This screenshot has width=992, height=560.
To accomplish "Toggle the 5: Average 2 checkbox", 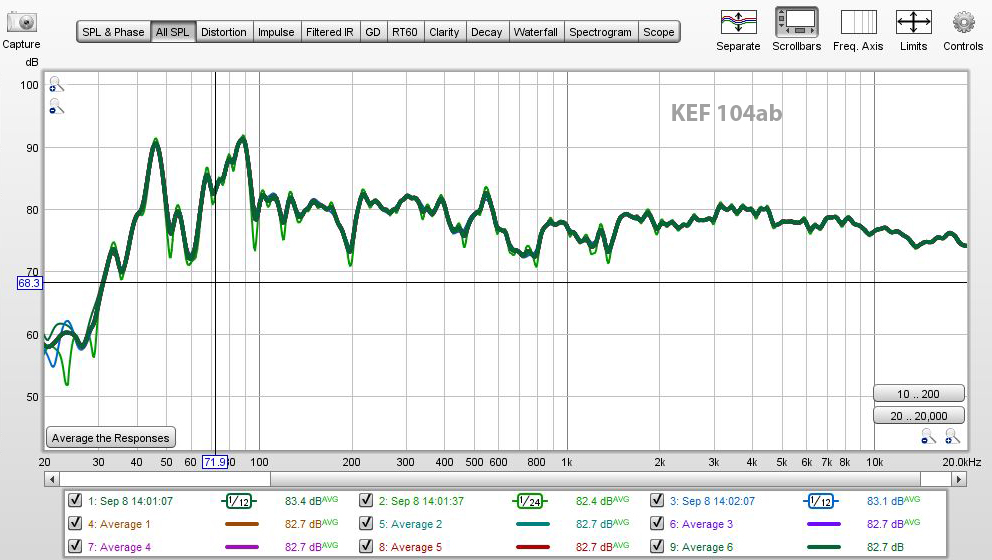I will pos(366,523).
